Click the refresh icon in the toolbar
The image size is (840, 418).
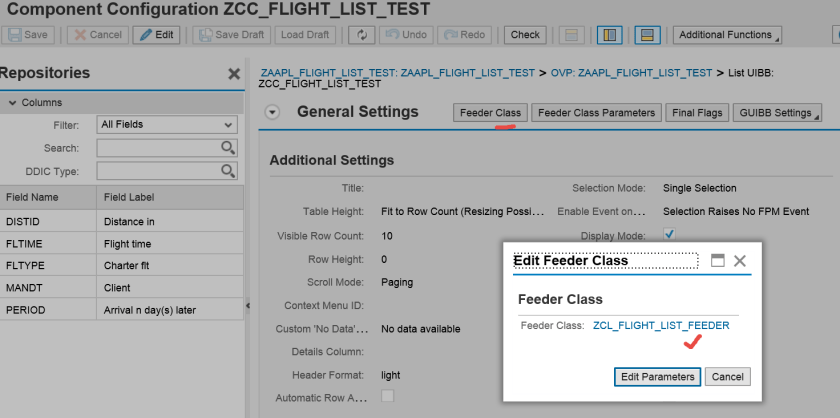tap(360, 35)
